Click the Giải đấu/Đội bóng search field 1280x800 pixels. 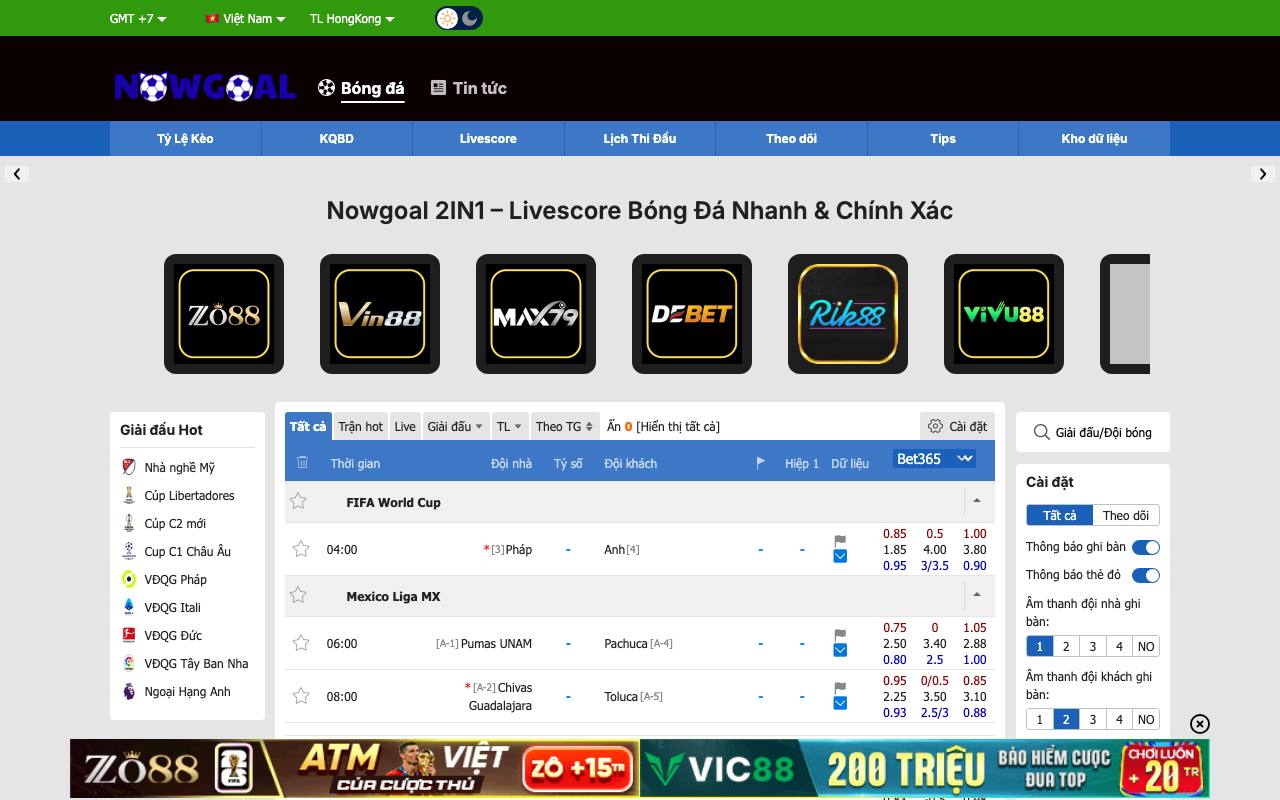click(x=1093, y=432)
